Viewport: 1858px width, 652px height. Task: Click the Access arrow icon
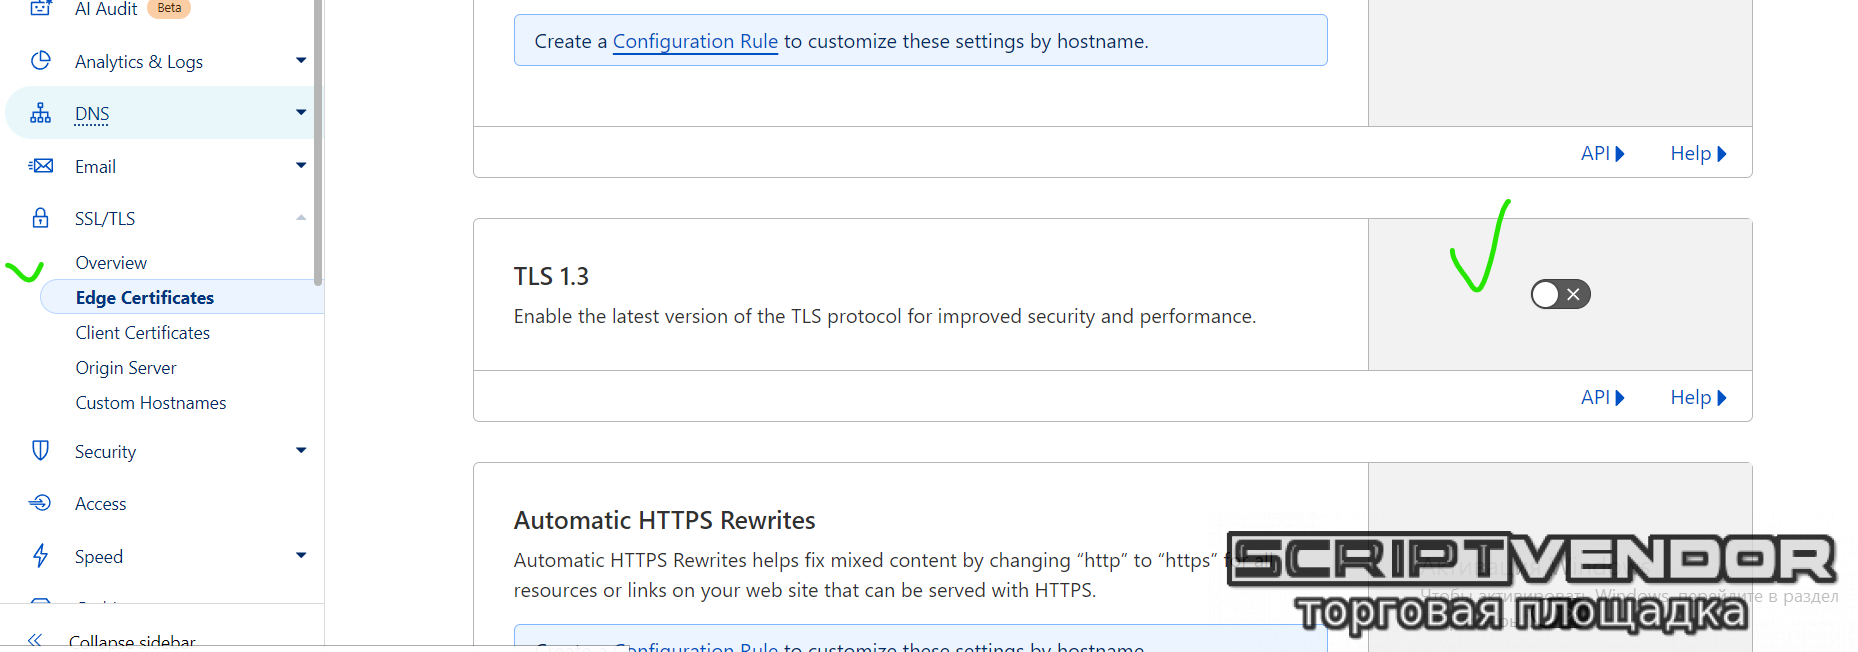coord(41,503)
